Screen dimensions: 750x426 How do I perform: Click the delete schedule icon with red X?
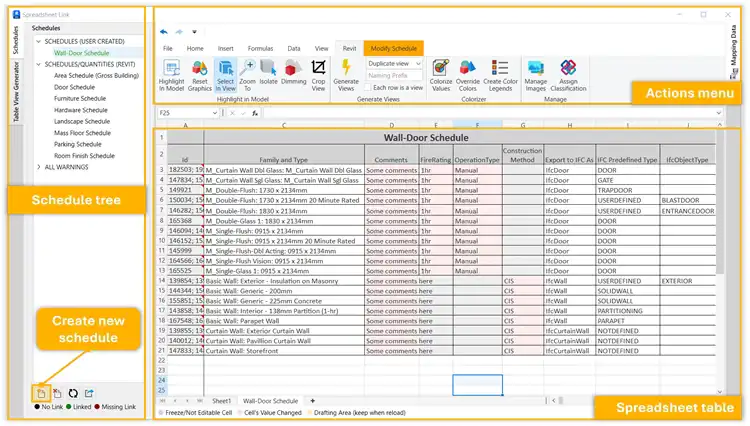coord(57,393)
